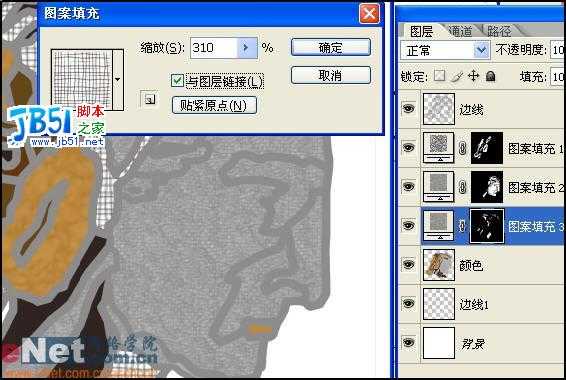
Task: Click the lock all padlock icon
Action: (x=490, y=76)
